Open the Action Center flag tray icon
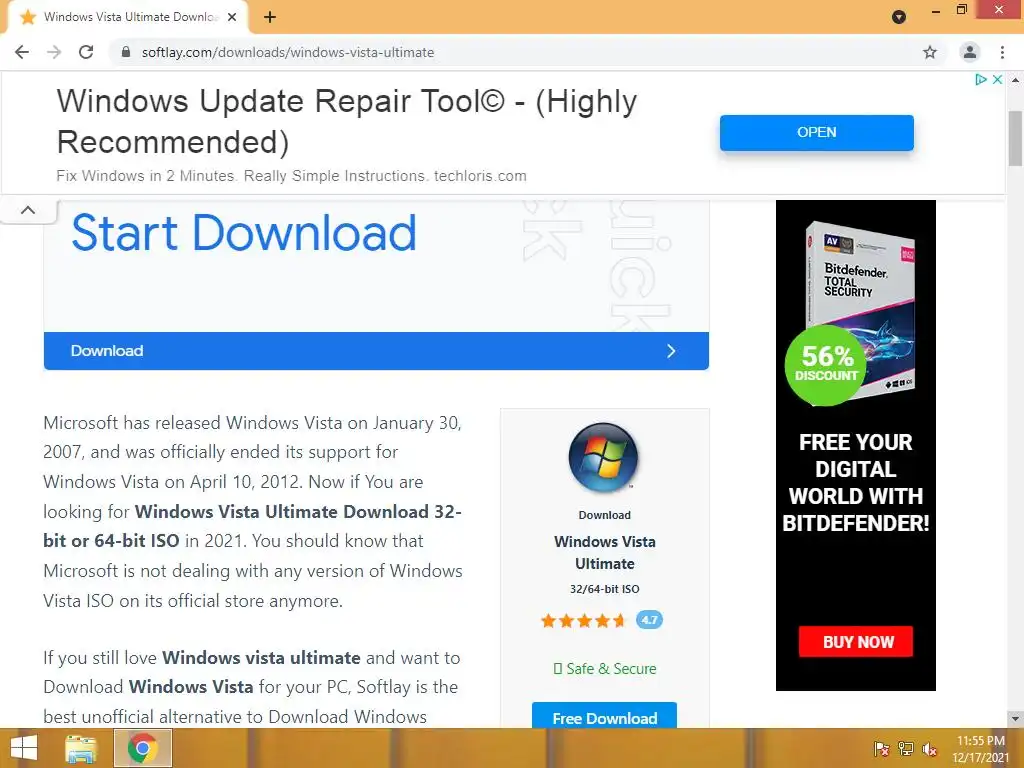Image resolution: width=1024 pixels, height=768 pixels. 881,749
